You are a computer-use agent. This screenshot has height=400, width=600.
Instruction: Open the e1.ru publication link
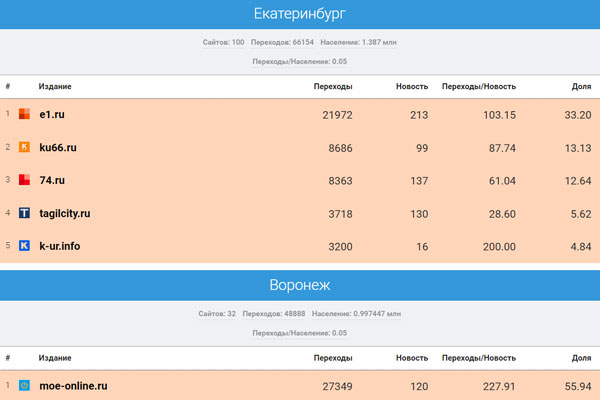point(52,115)
